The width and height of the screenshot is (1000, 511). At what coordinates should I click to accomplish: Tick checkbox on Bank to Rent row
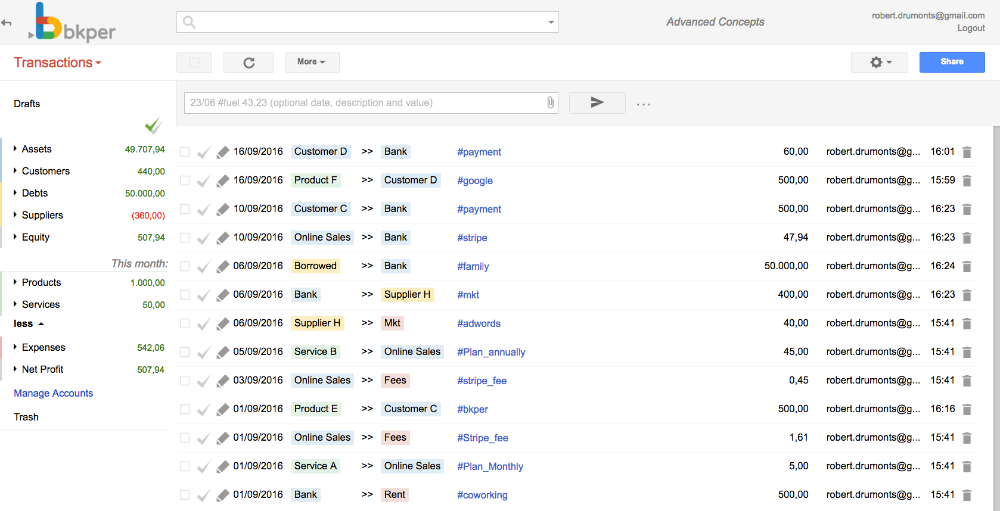pyautogui.click(x=185, y=495)
